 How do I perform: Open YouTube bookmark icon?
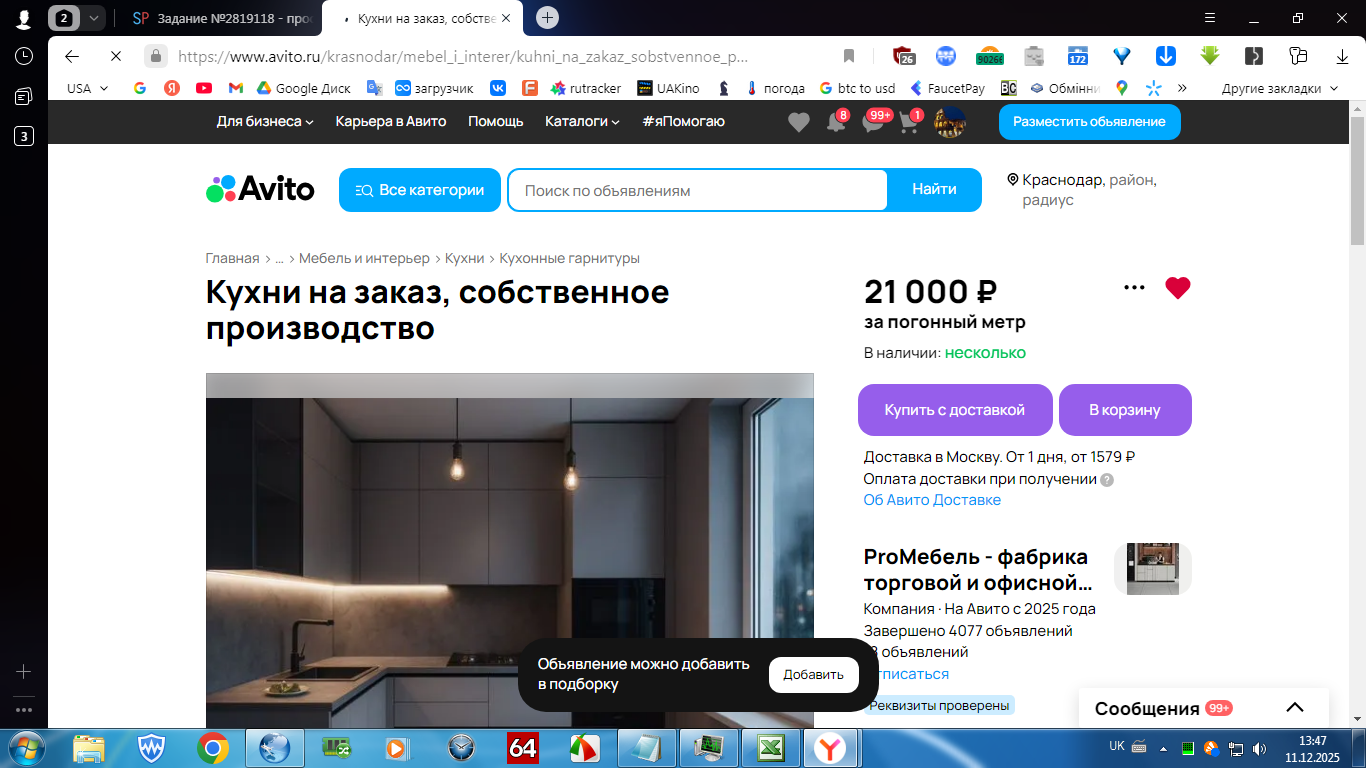pos(204,88)
